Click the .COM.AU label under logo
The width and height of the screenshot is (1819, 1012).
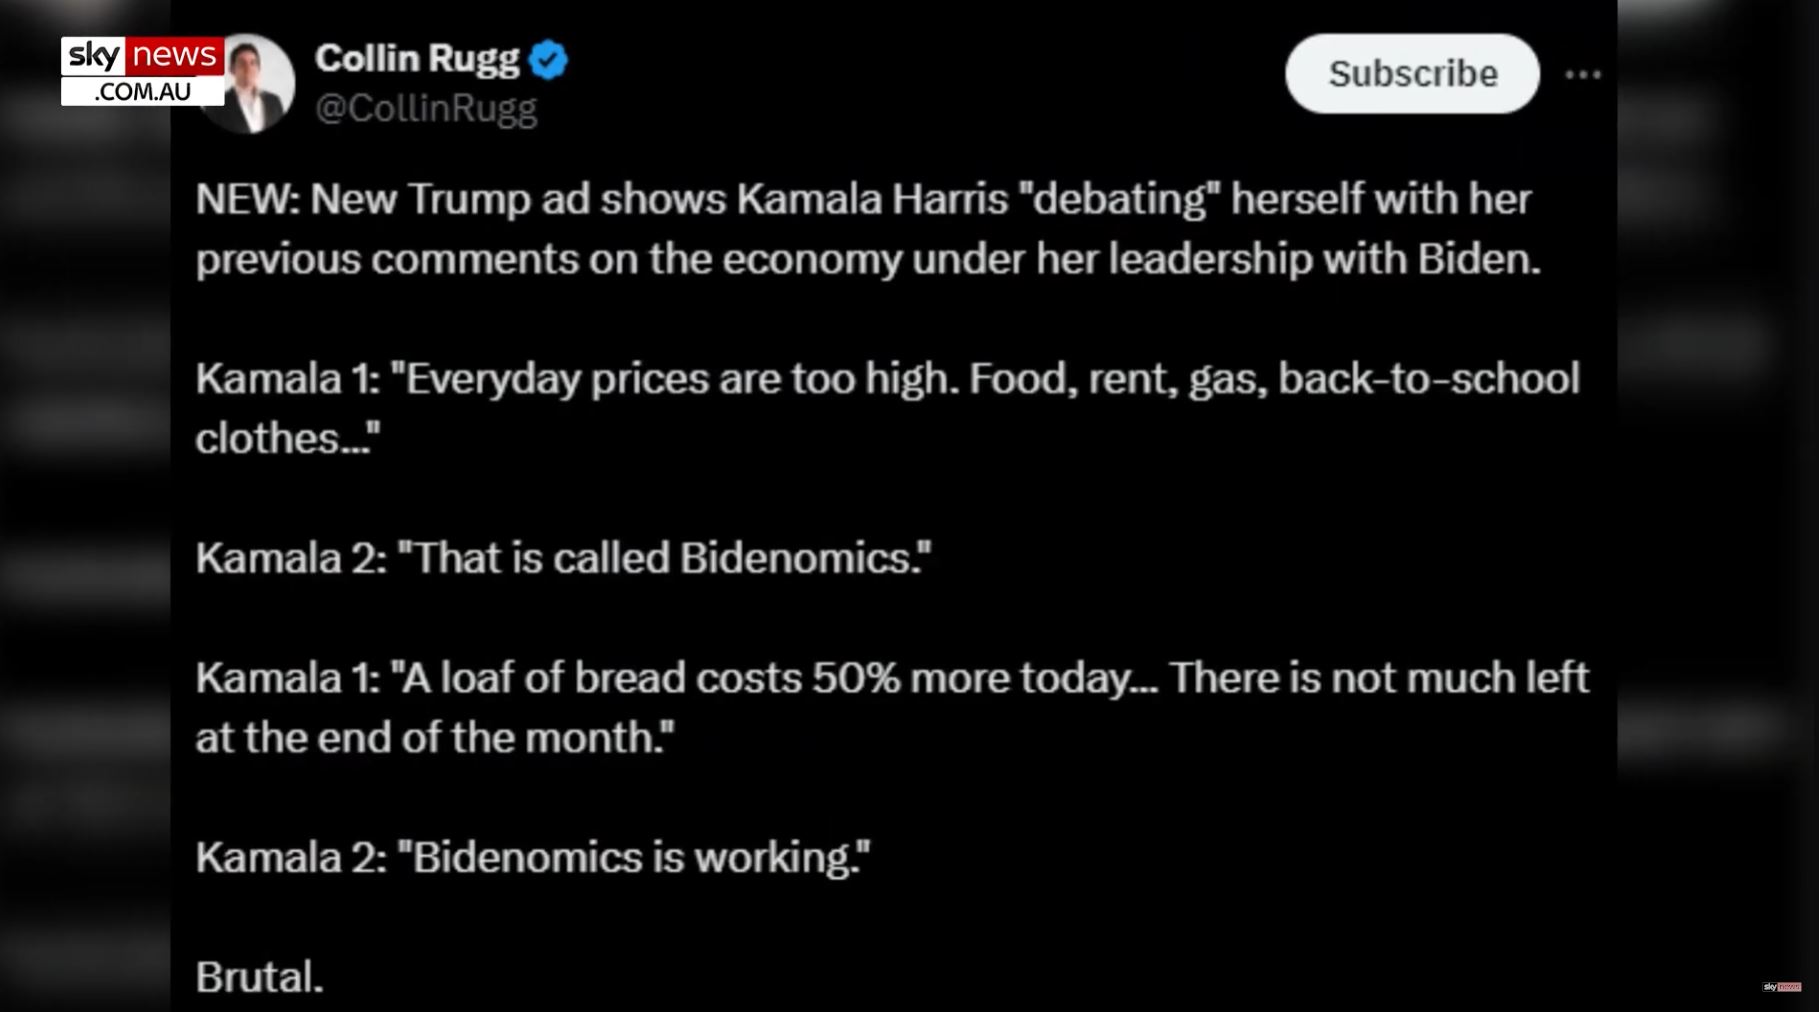[142, 91]
